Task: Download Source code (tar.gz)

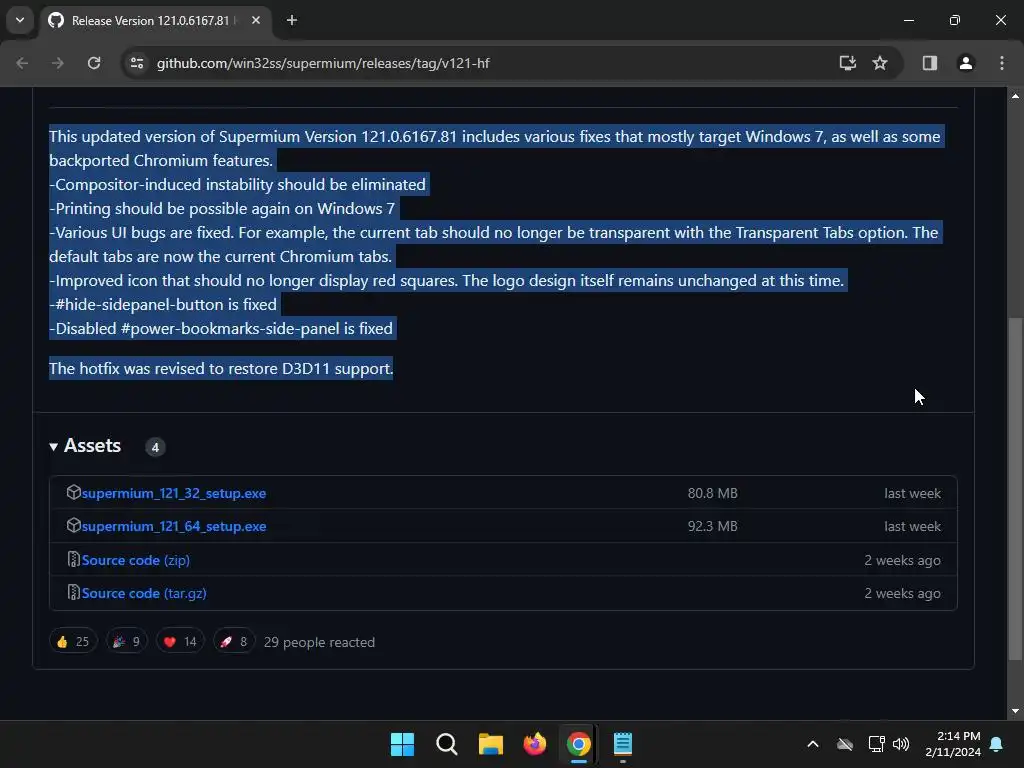Action: 144,594
